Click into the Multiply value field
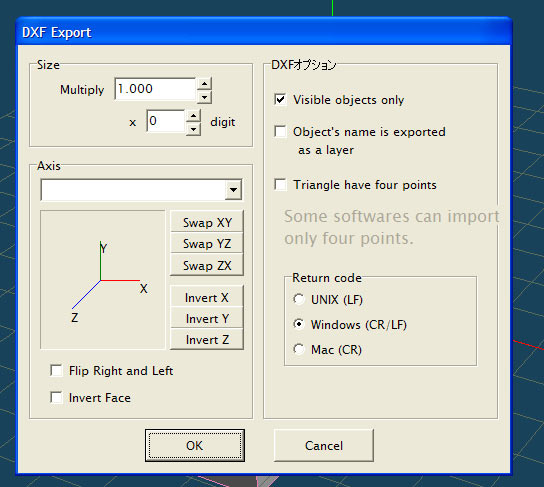 155,89
